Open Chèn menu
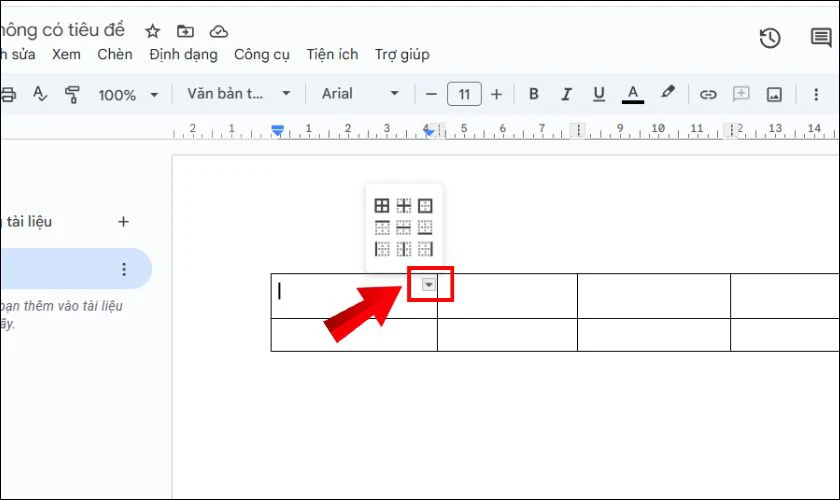840x500 pixels. click(115, 55)
